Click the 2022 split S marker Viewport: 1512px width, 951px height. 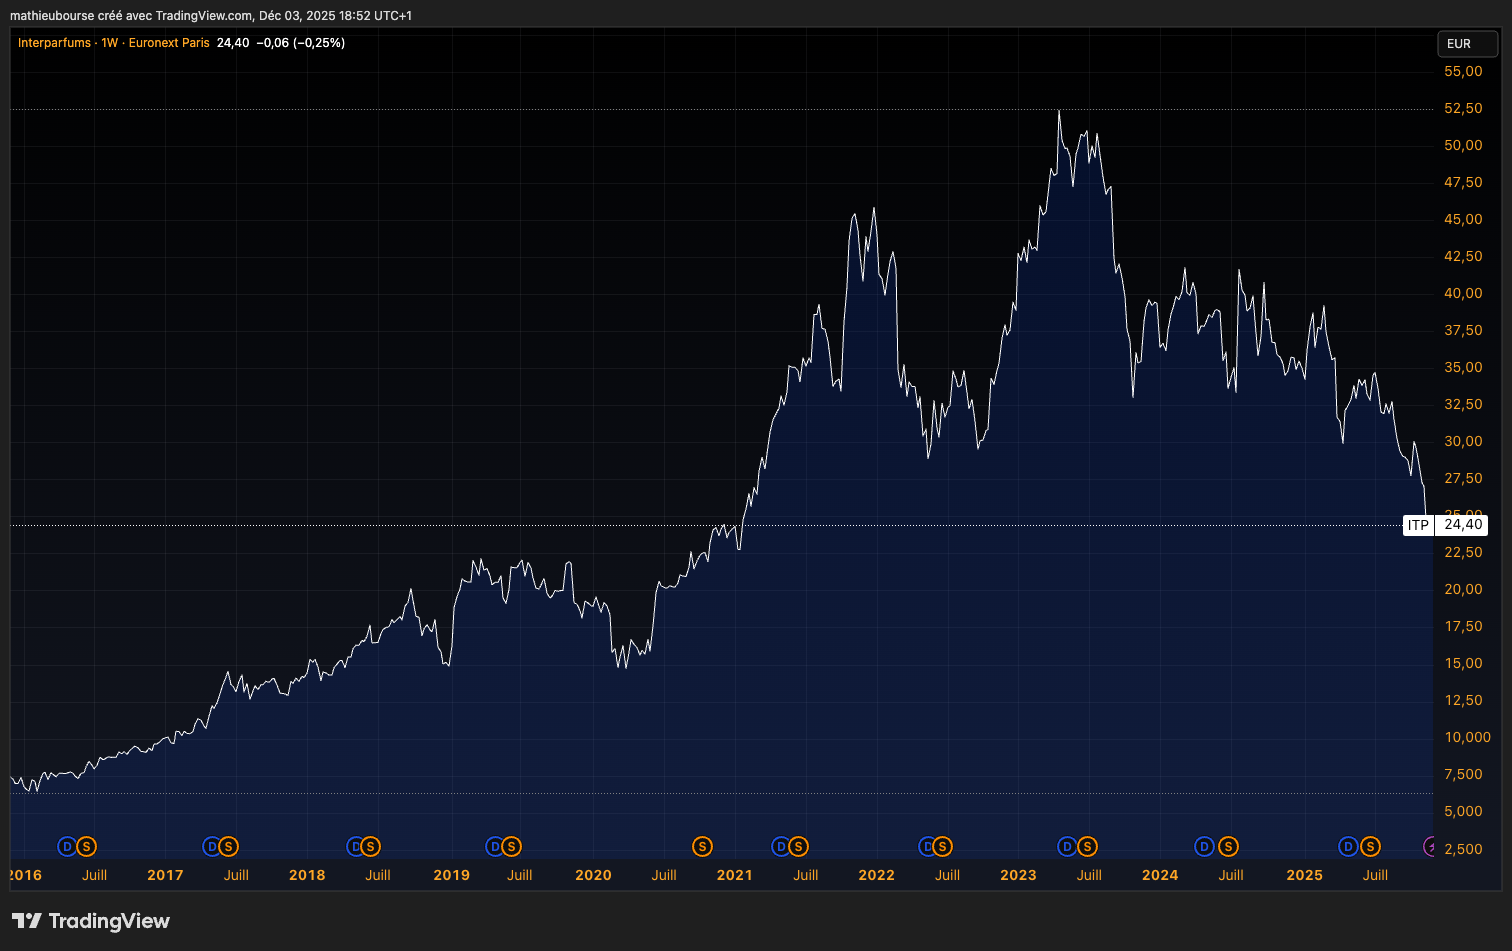tap(942, 847)
